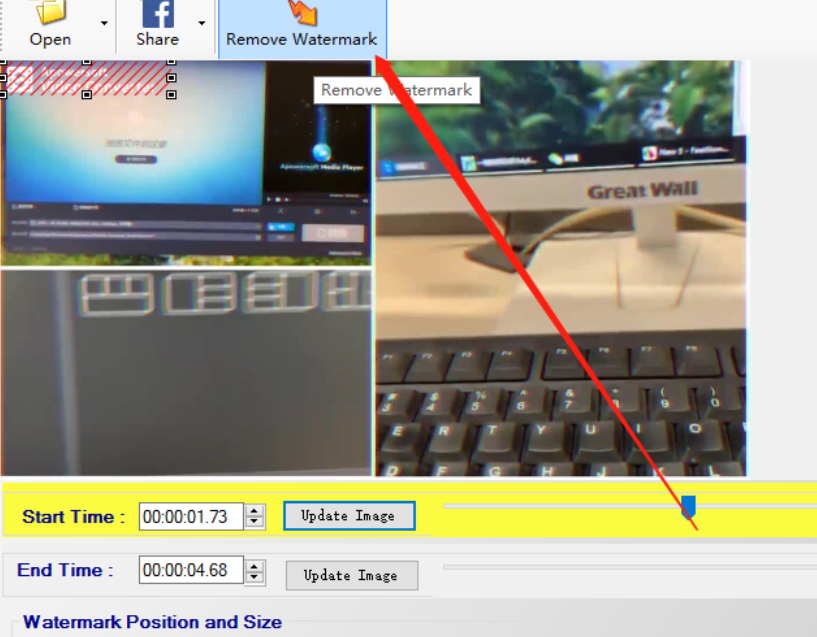This screenshot has height=637, width=817.
Task: Decrease End Time with down spinner
Action: pyautogui.click(x=255, y=577)
